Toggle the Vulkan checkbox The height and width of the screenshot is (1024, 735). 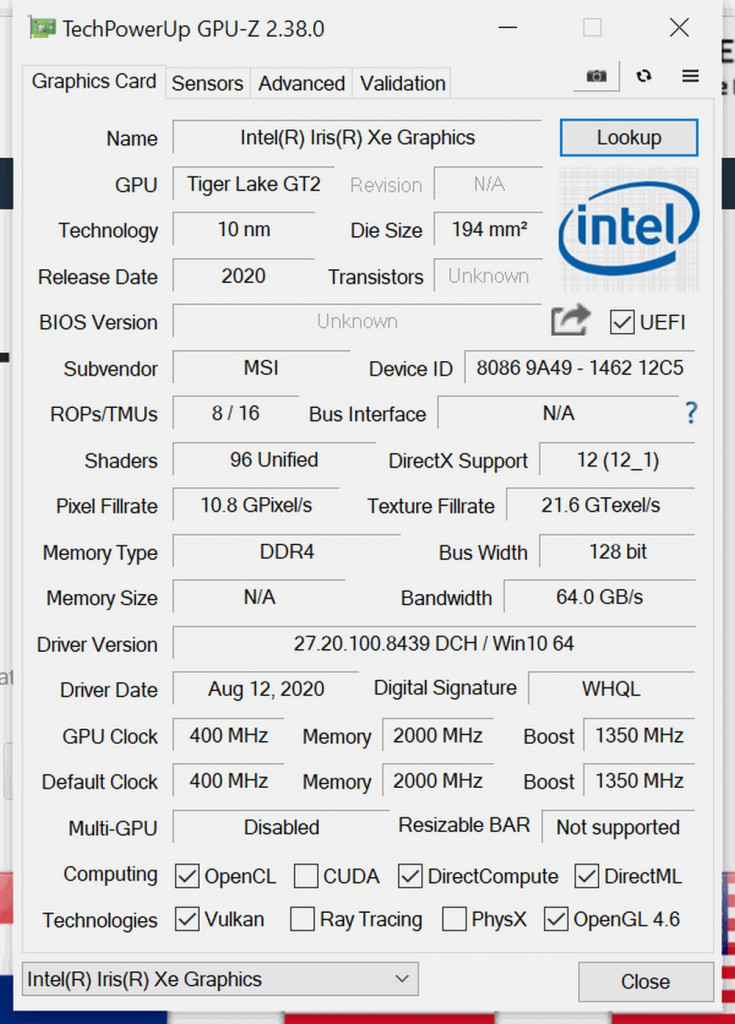pos(187,919)
